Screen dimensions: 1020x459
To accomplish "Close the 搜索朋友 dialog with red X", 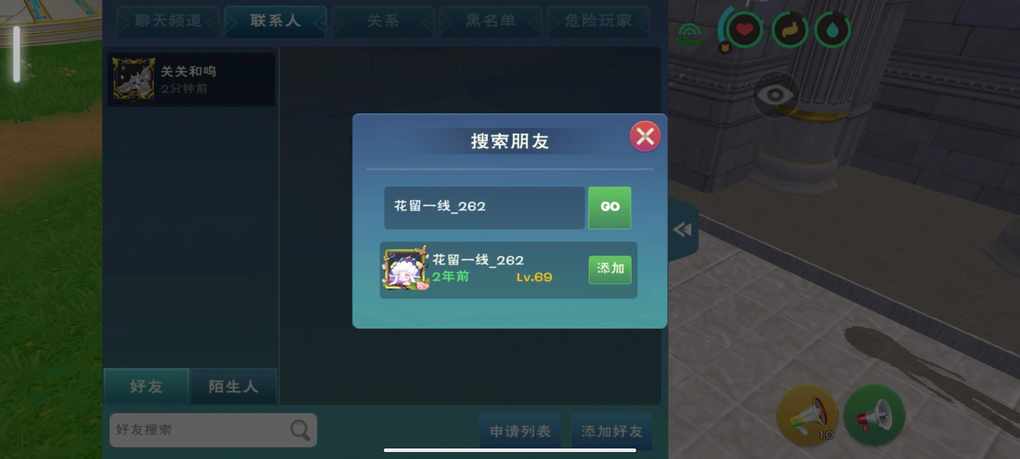I will tap(645, 137).
